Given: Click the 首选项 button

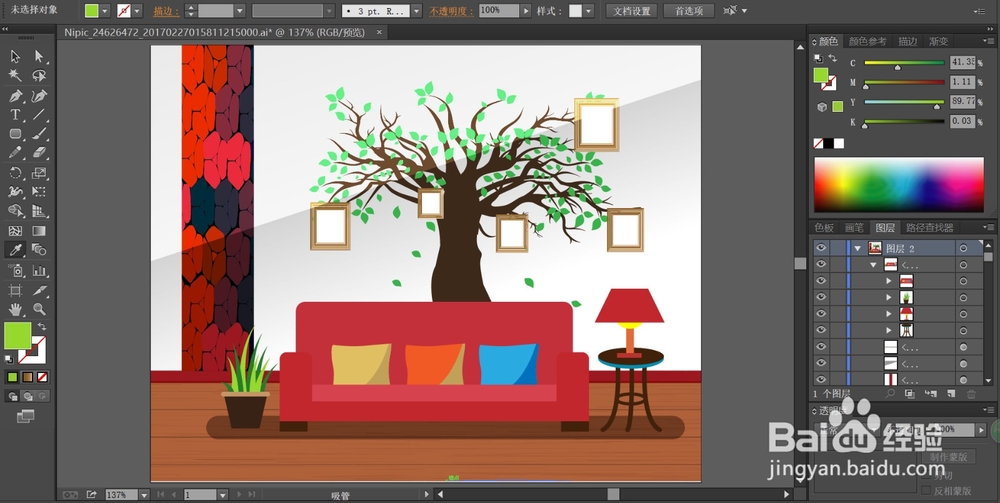Looking at the screenshot, I should pos(689,11).
